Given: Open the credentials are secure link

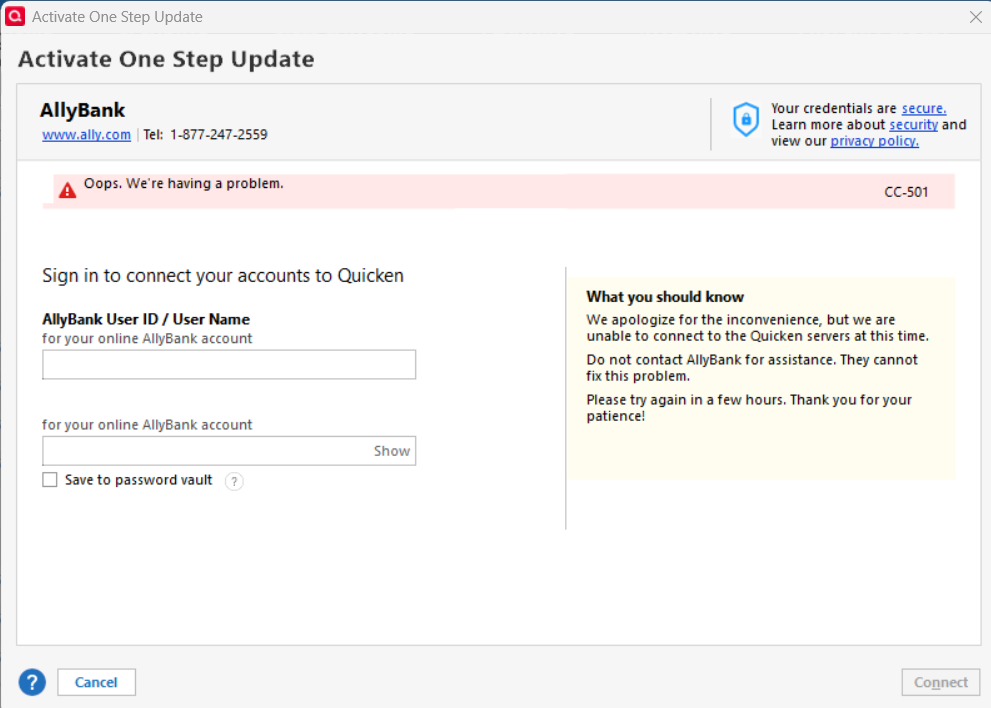Looking at the screenshot, I should click(923, 108).
